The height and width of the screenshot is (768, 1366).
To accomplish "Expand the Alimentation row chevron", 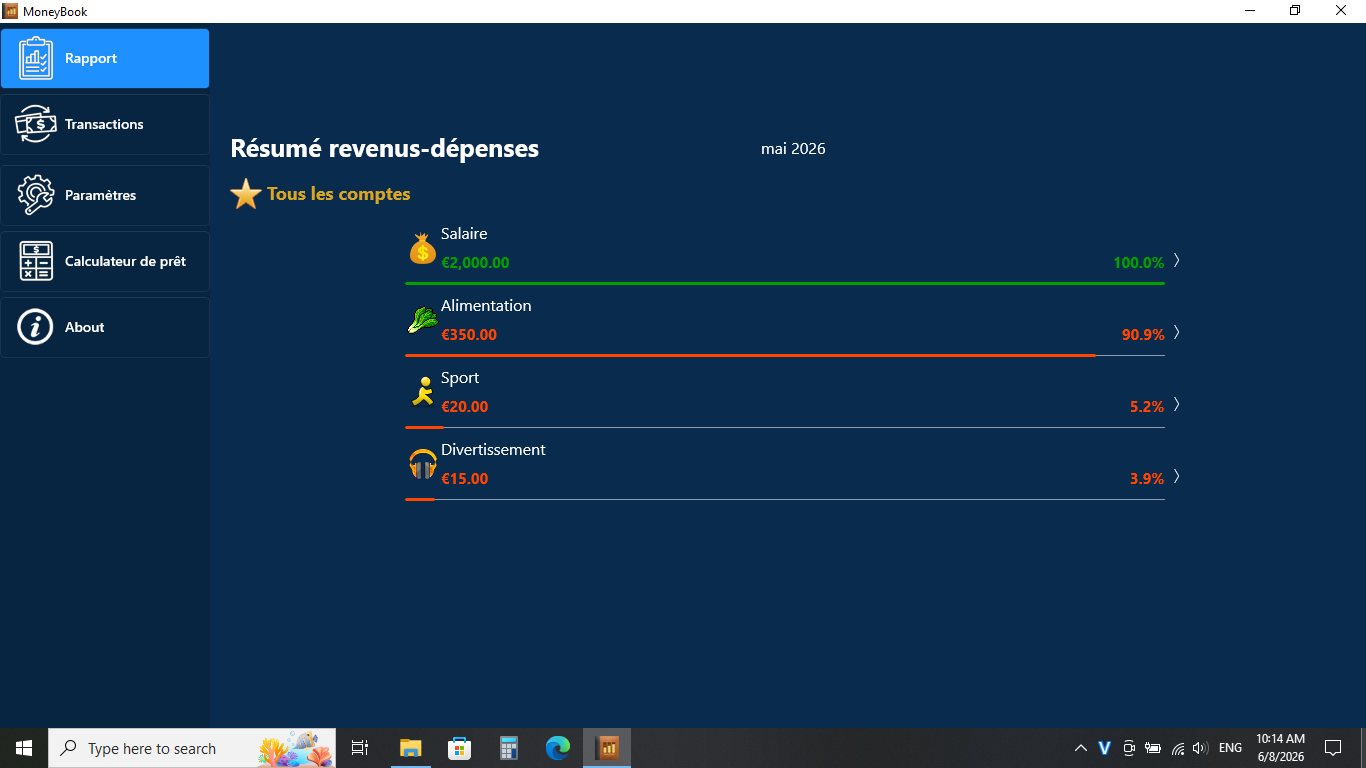I will pyautogui.click(x=1176, y=333).
